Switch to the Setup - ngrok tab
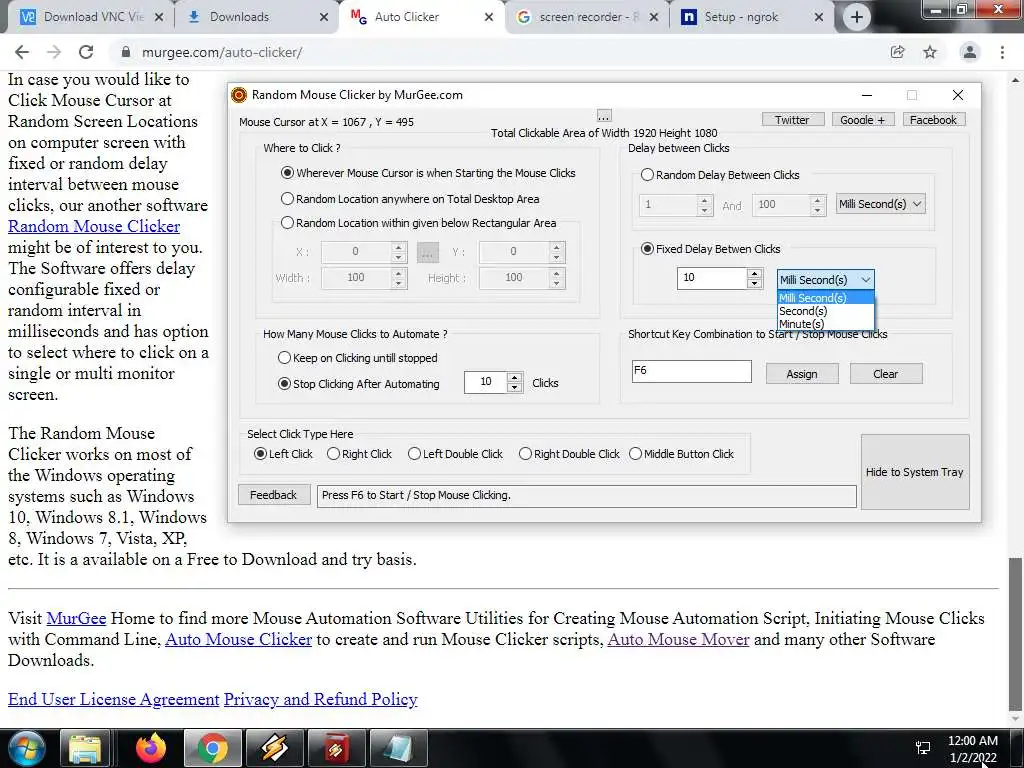1024x768 pixels. (751, 17)
